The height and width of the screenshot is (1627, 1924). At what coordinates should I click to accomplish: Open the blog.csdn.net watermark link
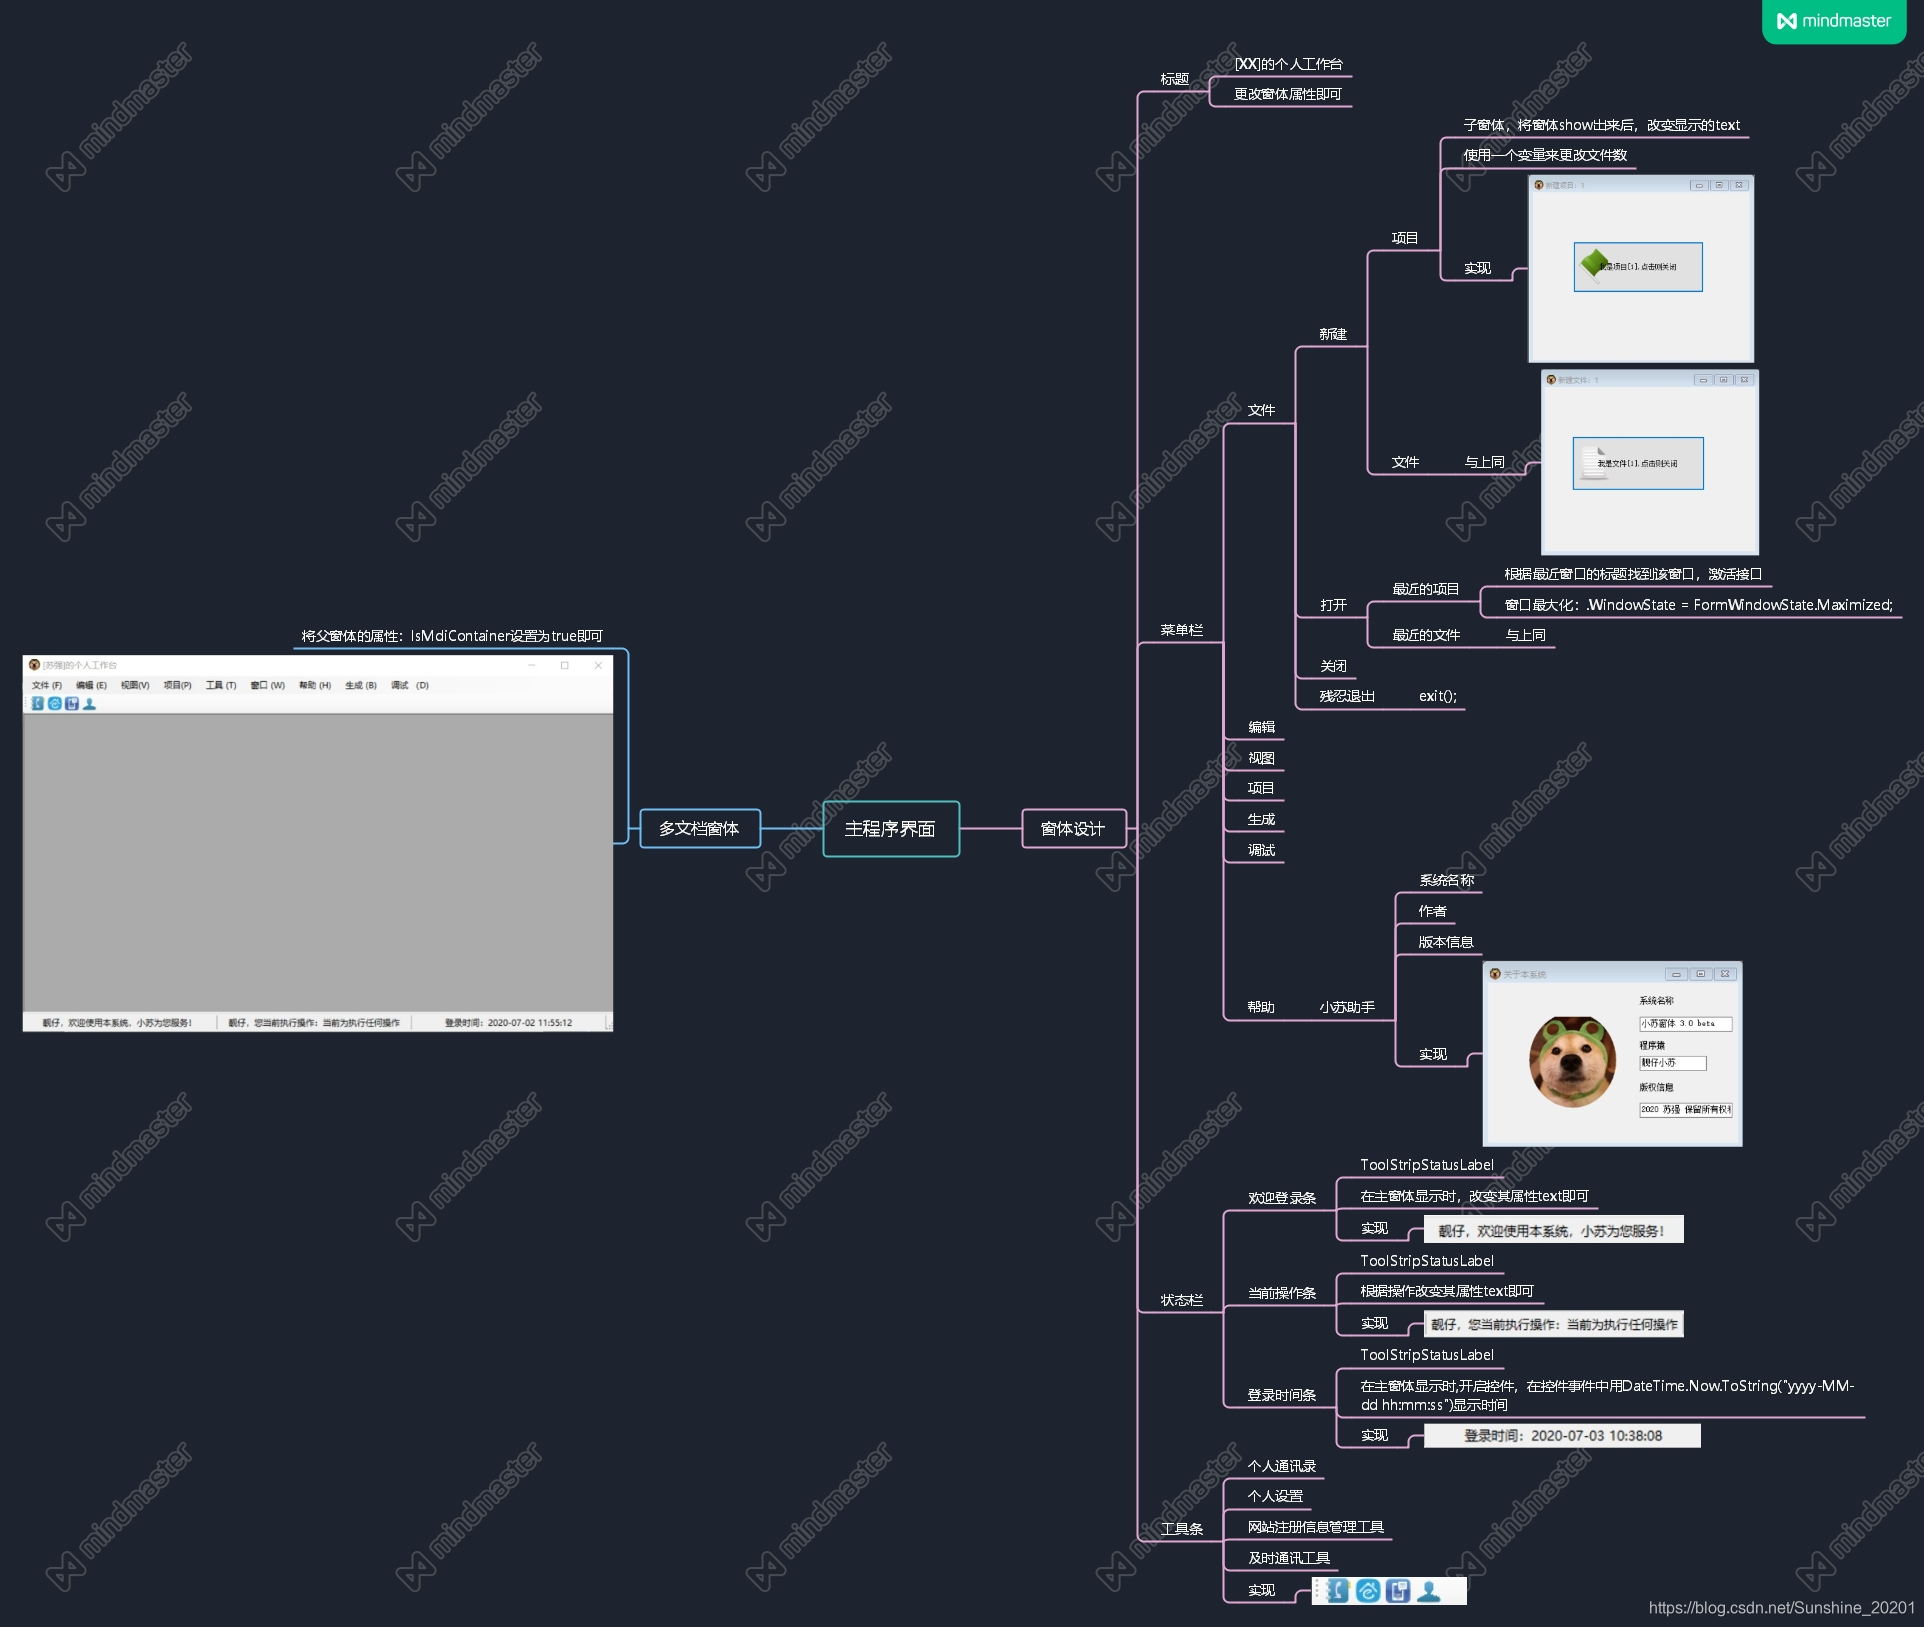1780,1608
